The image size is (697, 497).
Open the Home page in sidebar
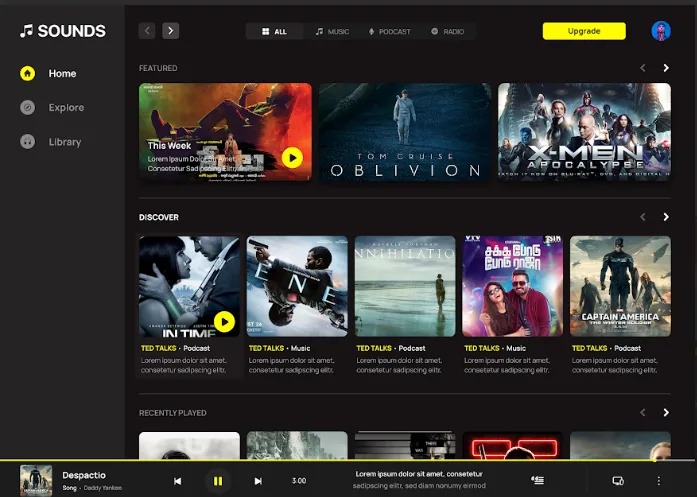[48, 73]
